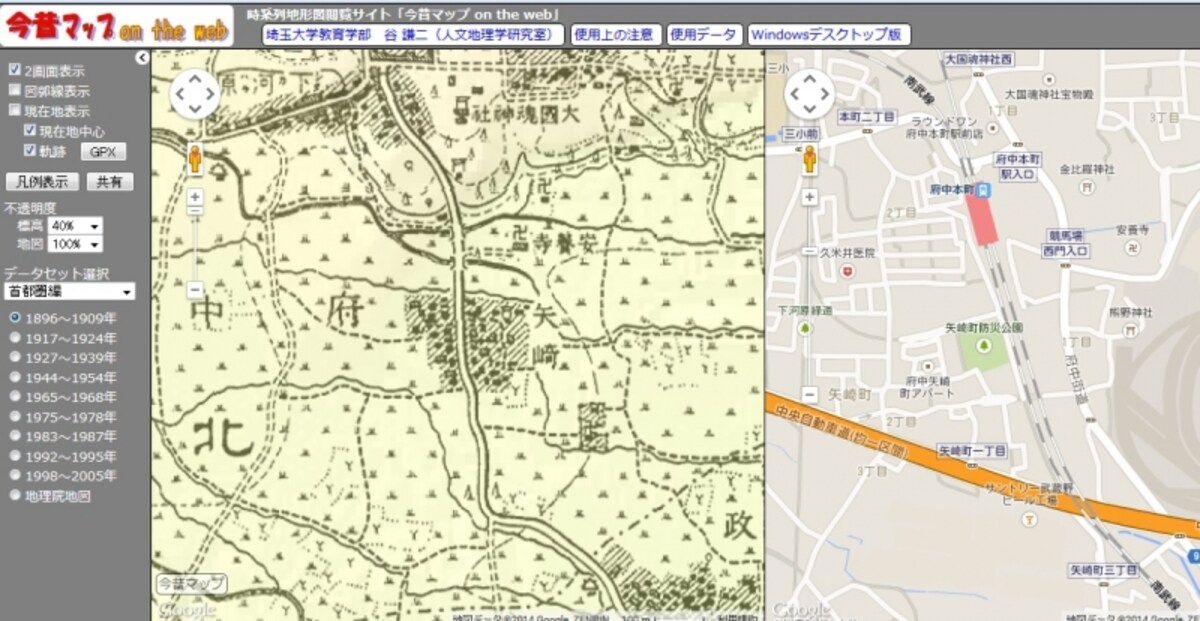The height and width of the screenshot is (621, 1200).
Task: Zoom in on the modern map
Action: 810,197
